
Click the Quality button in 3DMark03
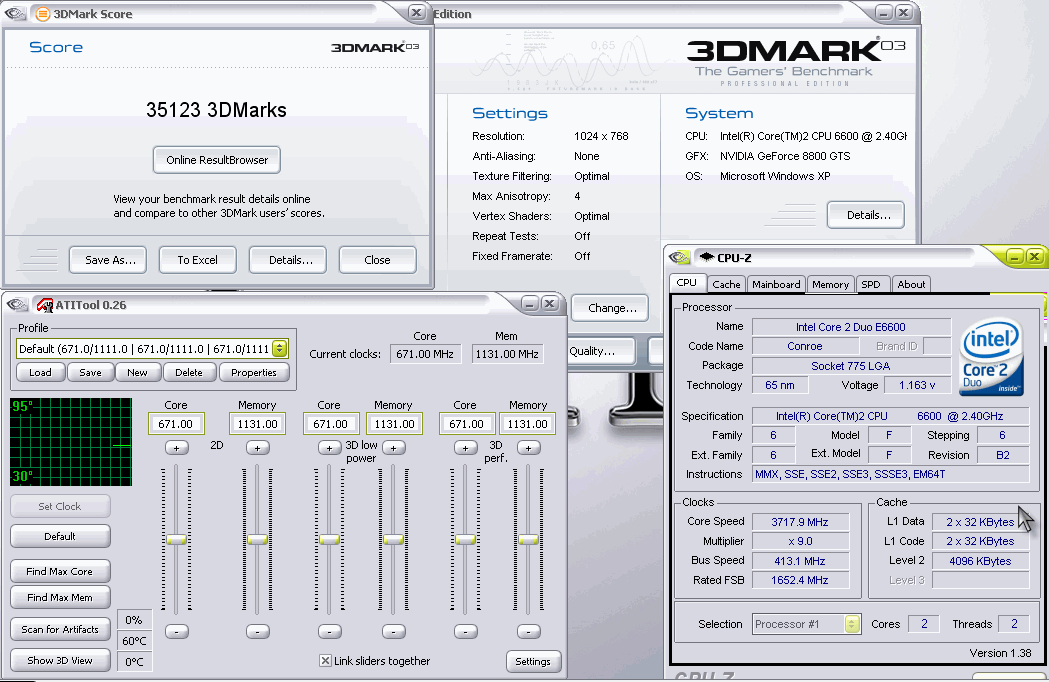click(600, 351)
